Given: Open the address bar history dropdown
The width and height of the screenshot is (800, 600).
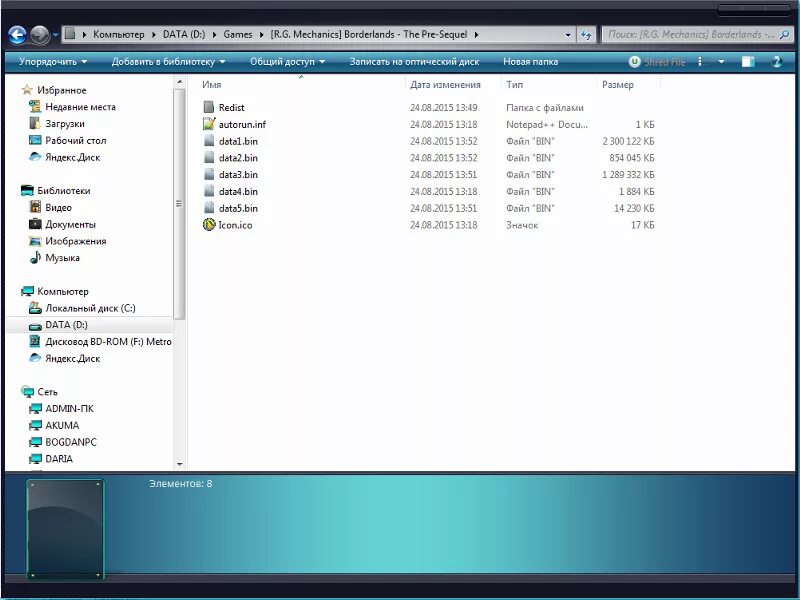Looking at the screenshot, I should [568, 35].
